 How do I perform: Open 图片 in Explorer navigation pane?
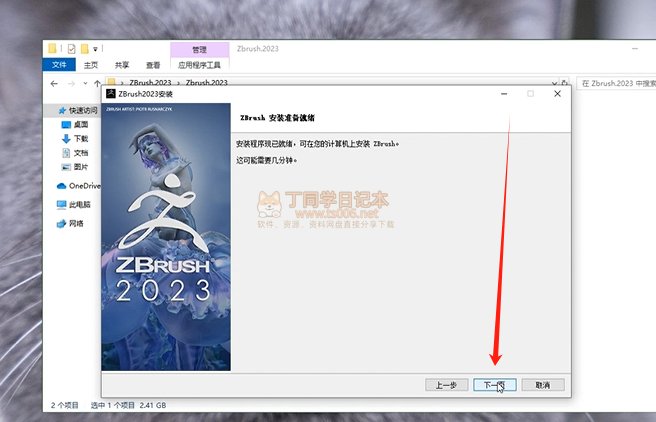[x=81, y=167]
